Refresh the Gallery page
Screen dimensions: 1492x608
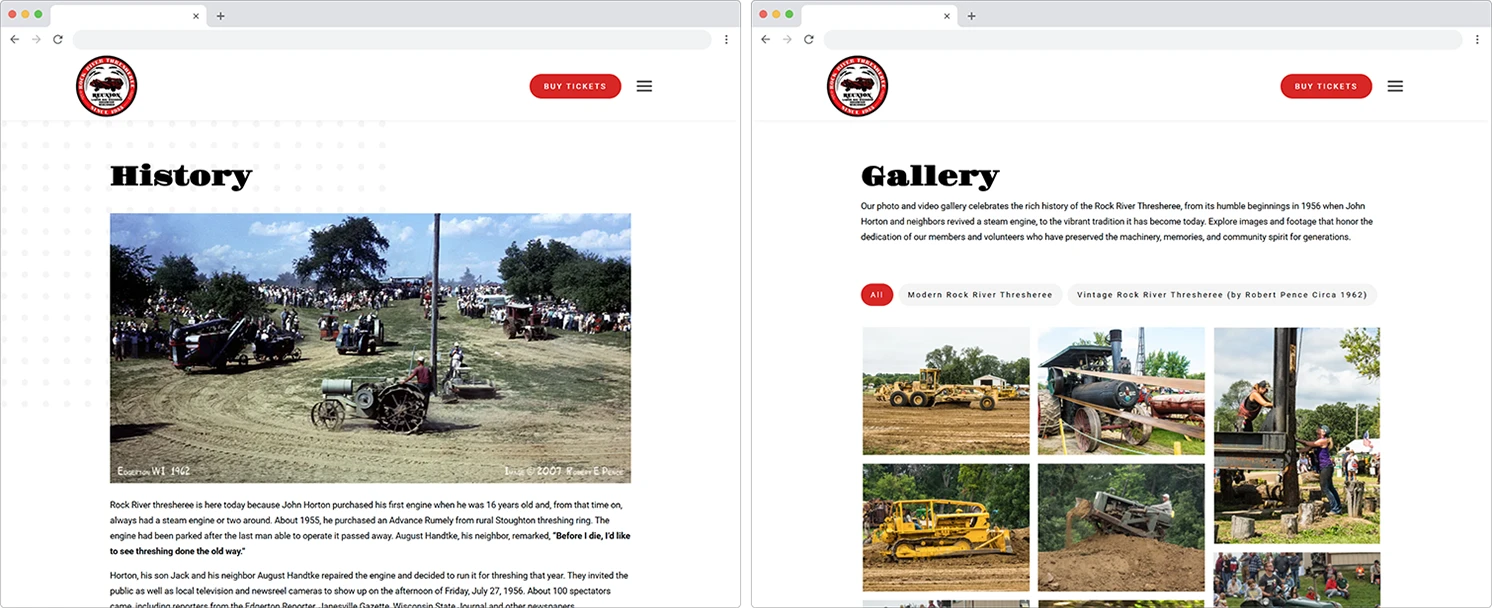tap(808, 39)
